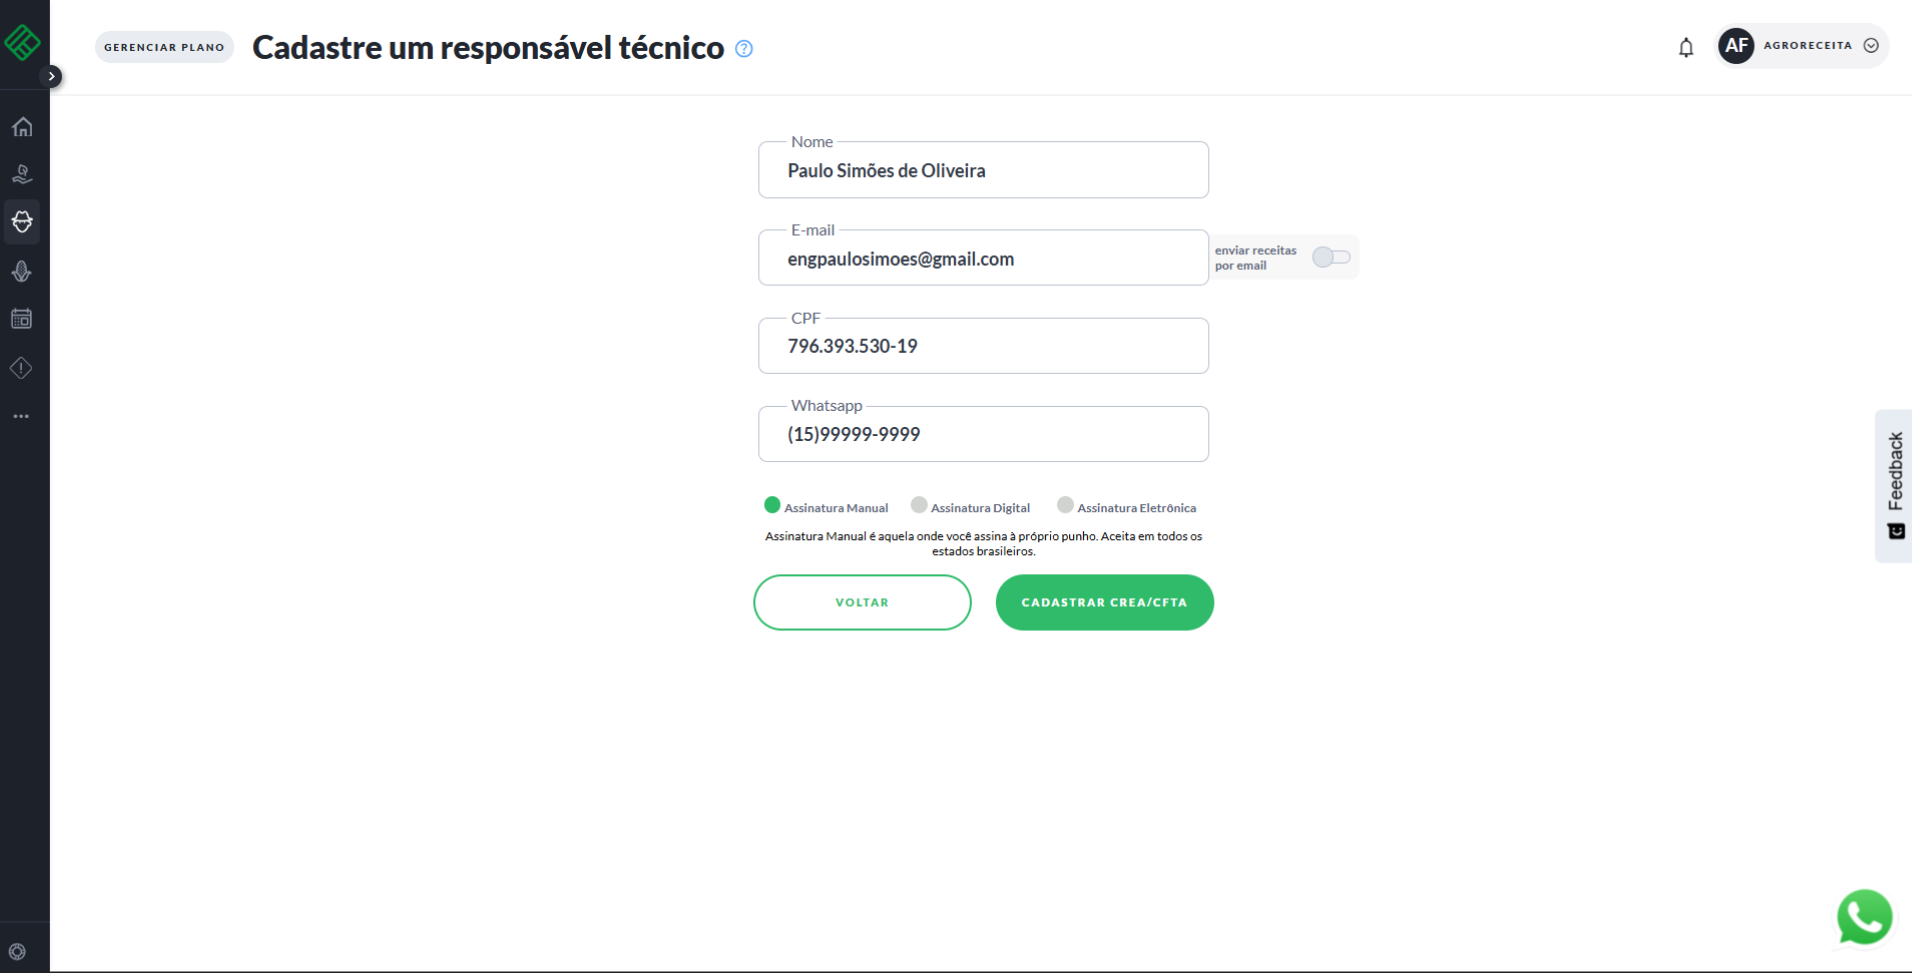This screenshot has width=1912, height=973.
Task: Open the hand with plant sidebar icon
Action: 22,175
